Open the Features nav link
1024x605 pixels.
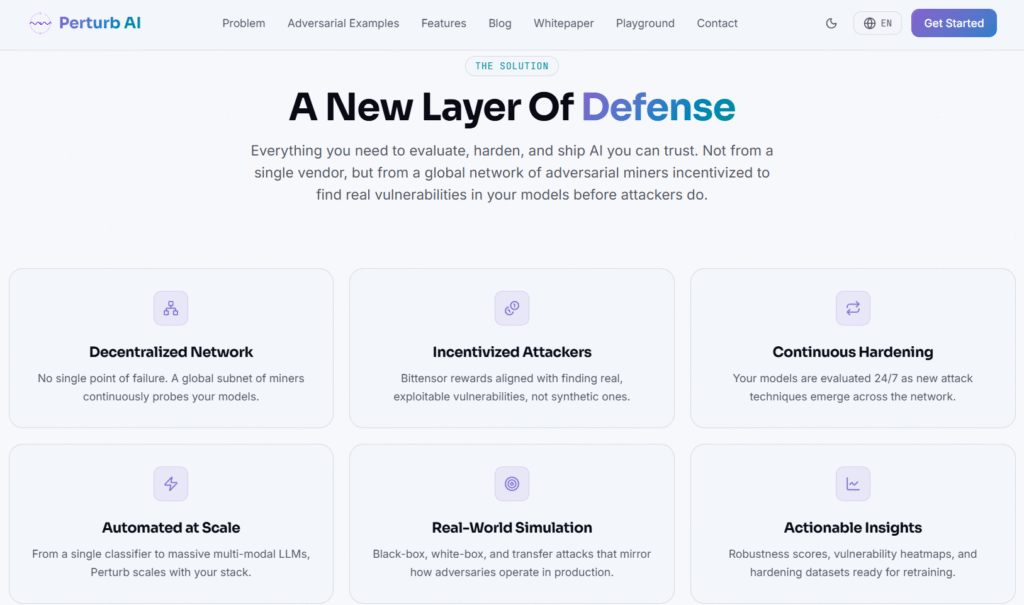coord(443,24)
